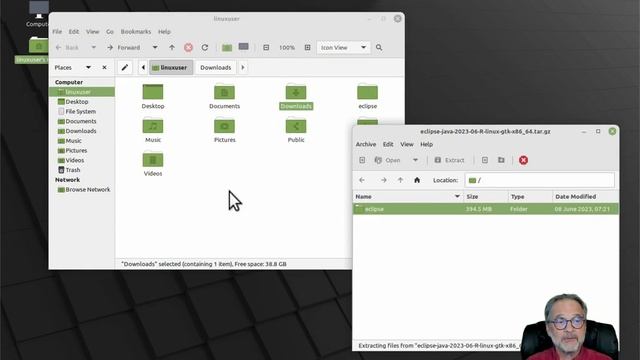Stop the extraction with red stop icon
The image size is (640, 360).
pyautogui.click(x=523, y=160)
